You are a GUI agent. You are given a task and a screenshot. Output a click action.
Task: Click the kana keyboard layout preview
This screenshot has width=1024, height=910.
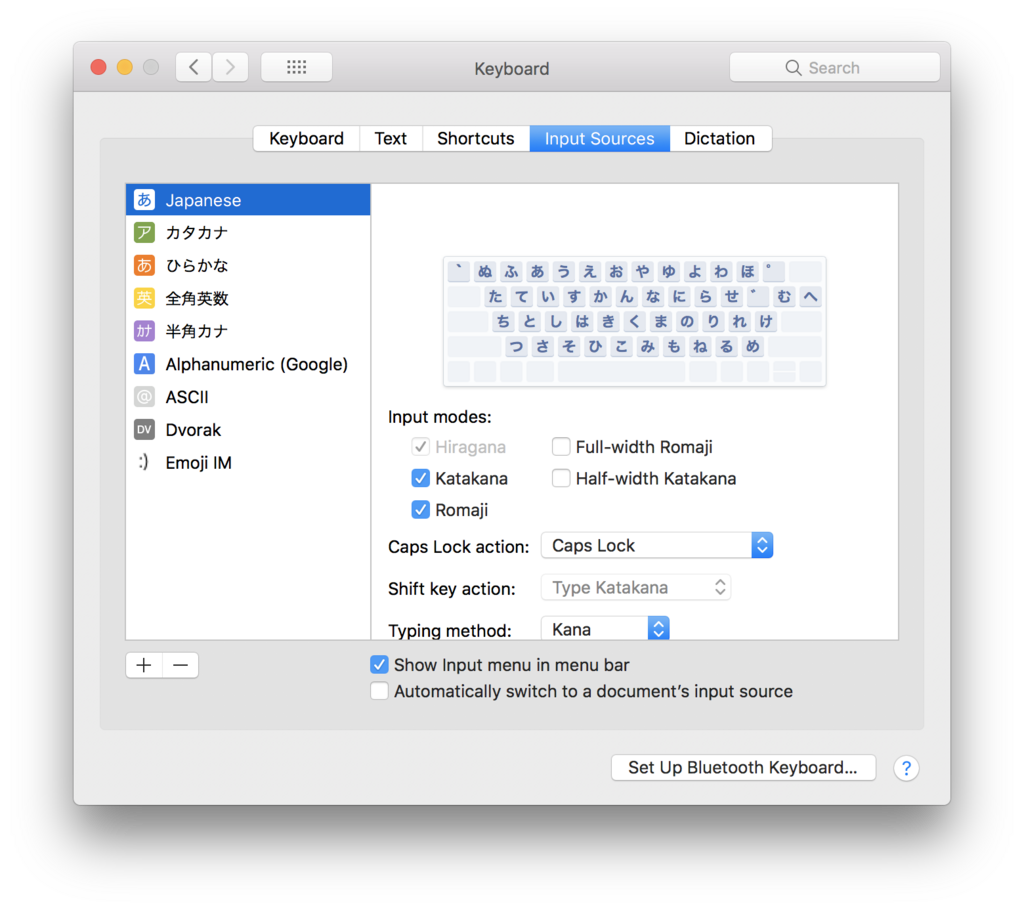(x=634, y=321)
